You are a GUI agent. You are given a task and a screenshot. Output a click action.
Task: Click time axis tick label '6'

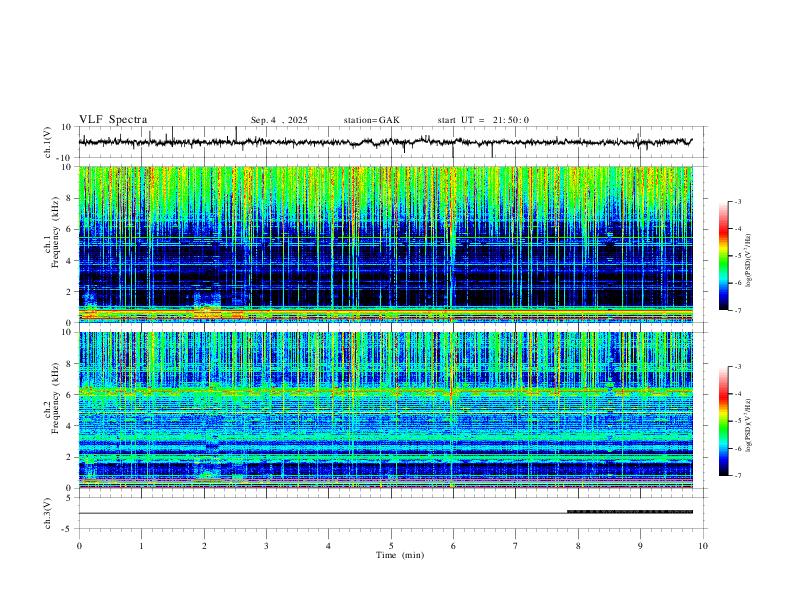click(453, 546)
